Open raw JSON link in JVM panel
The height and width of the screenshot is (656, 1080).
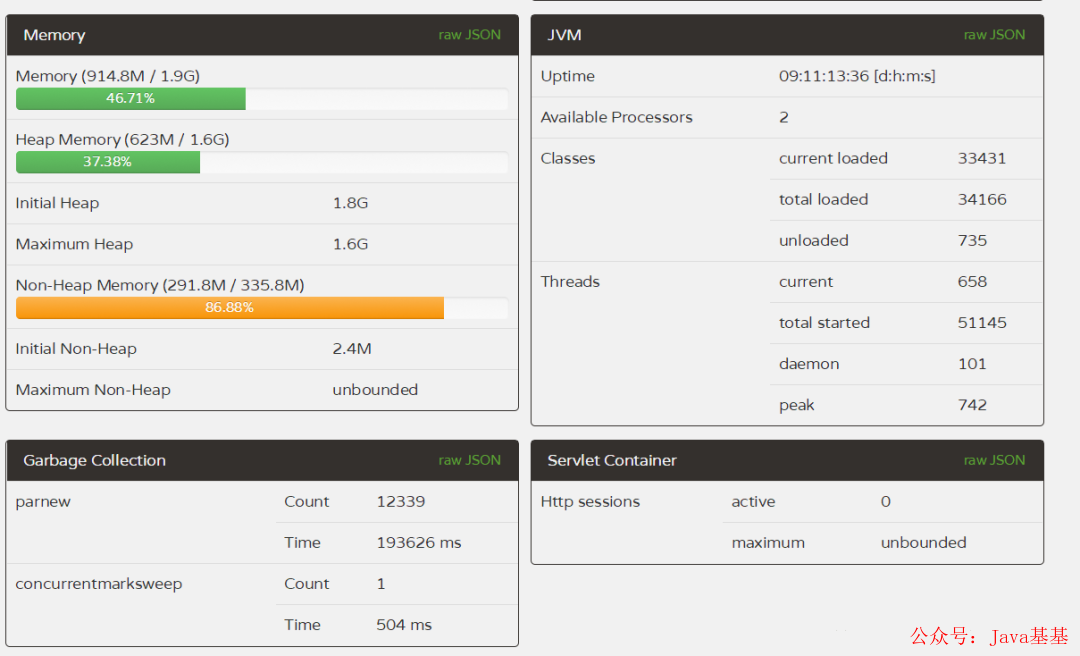click(x=994, y=34)
